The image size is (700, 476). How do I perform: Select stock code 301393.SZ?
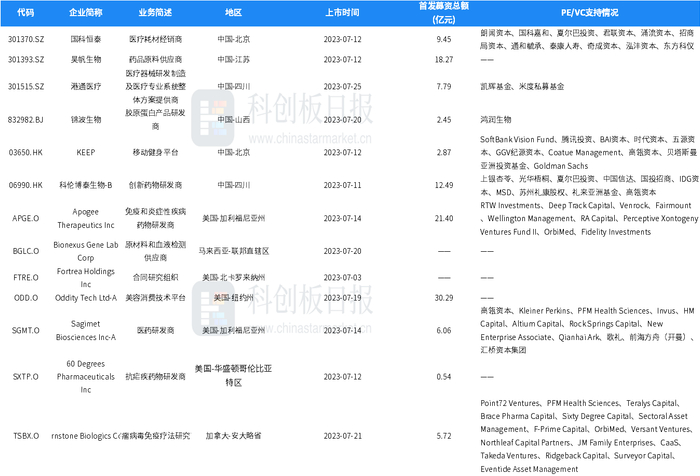[x=26, y=59]
